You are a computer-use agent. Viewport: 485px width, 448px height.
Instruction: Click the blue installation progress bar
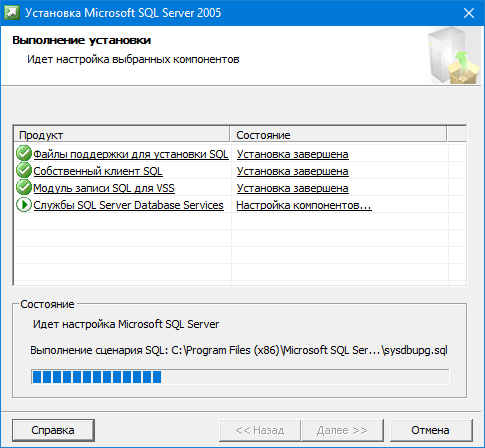pyautogui.click(x=240, y=377)
